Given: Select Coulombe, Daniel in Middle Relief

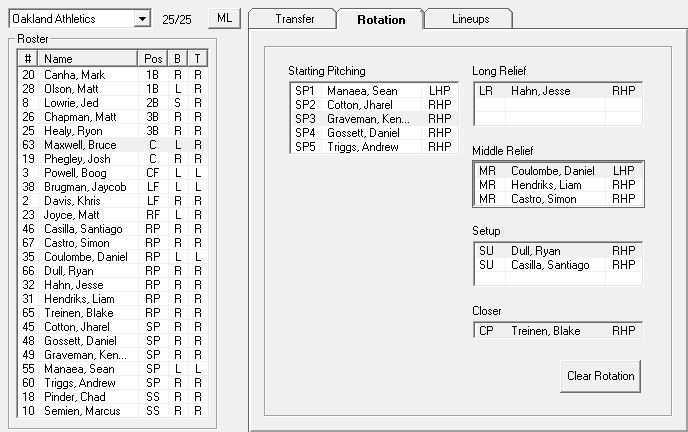Looking at the screenshot, I should pyautogui.click(x=555, y=171).
